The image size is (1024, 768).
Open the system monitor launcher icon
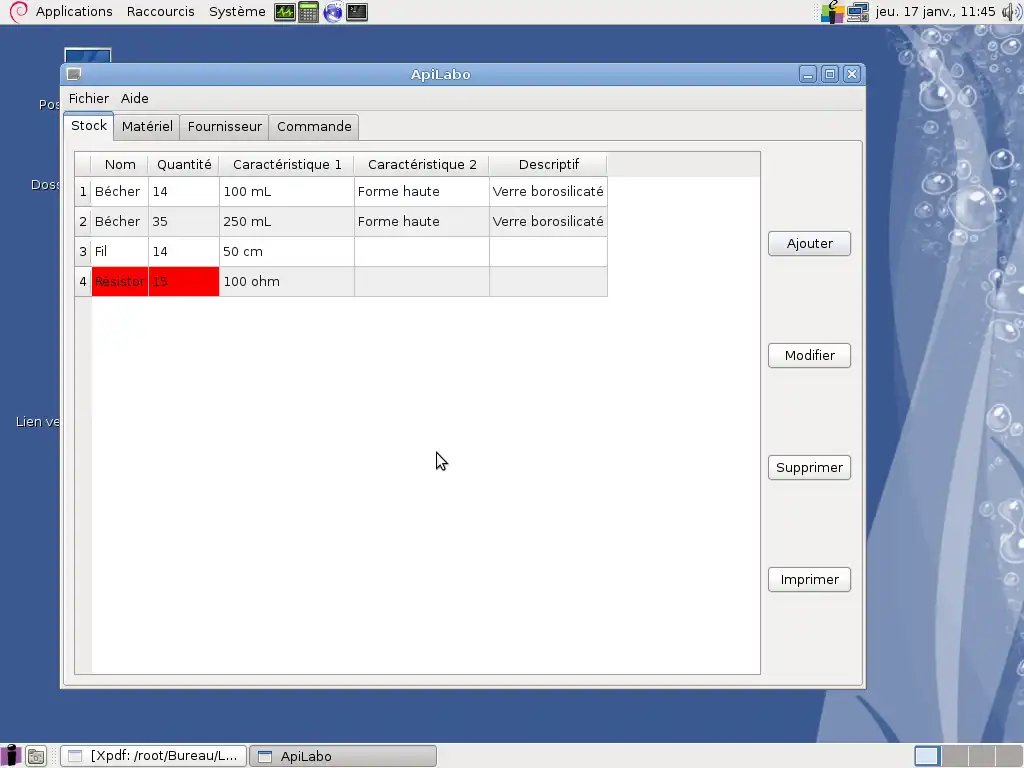point(284,12)
